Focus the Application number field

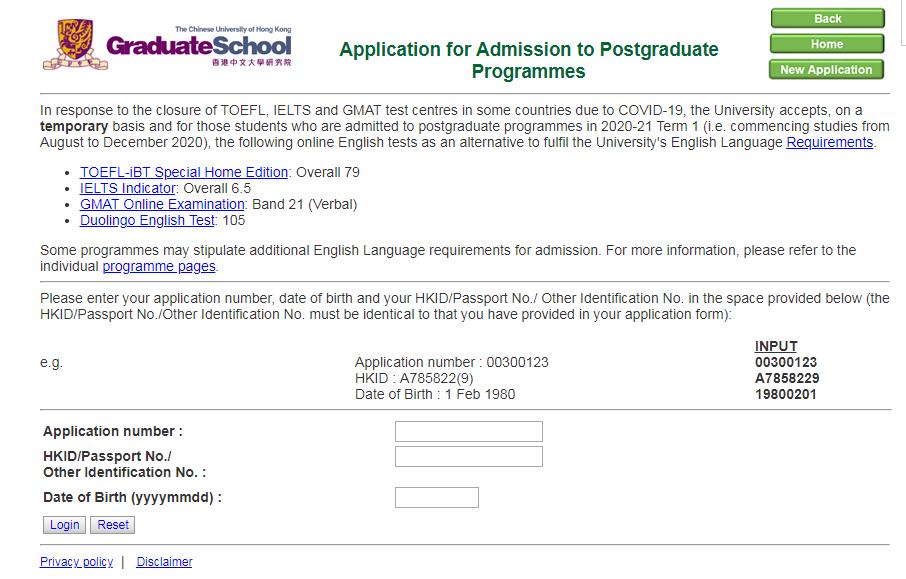click(x=468, y=432)
